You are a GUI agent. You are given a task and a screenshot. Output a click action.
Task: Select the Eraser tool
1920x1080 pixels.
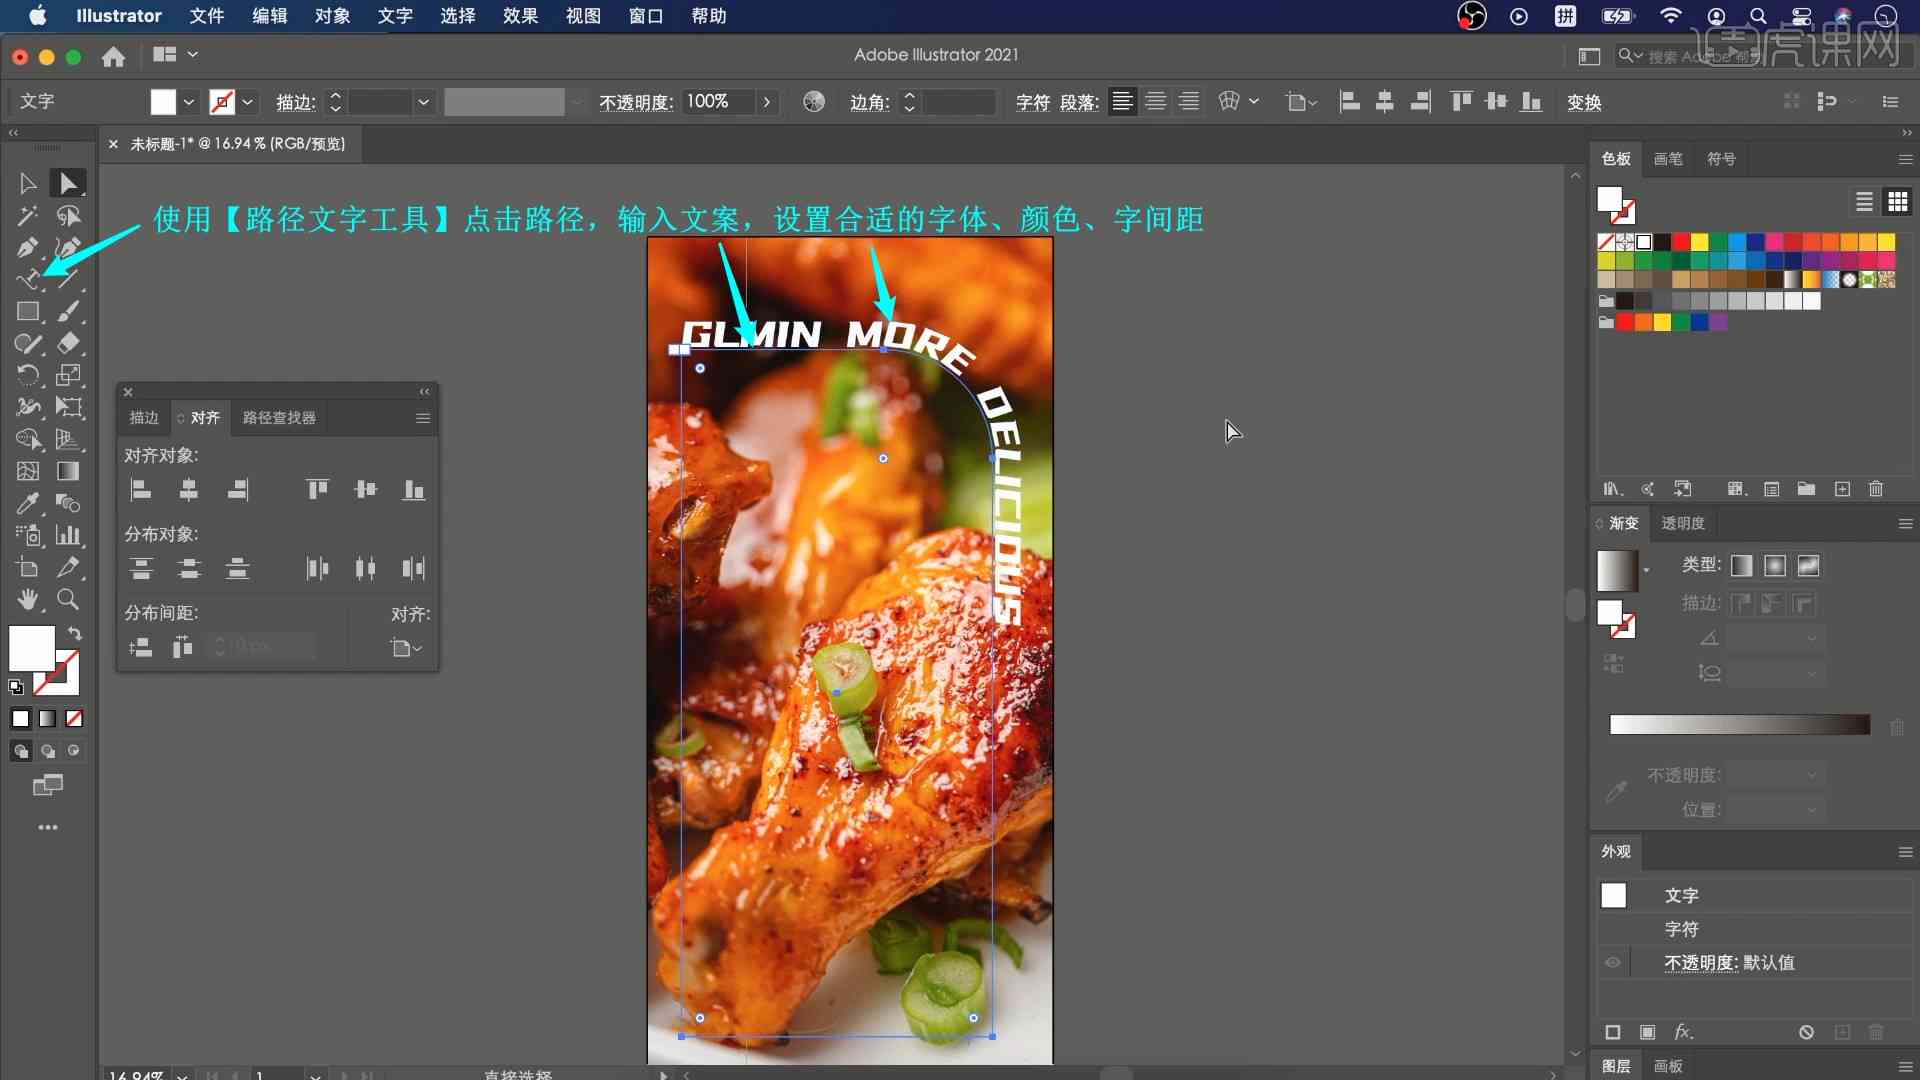coord(68,343)
